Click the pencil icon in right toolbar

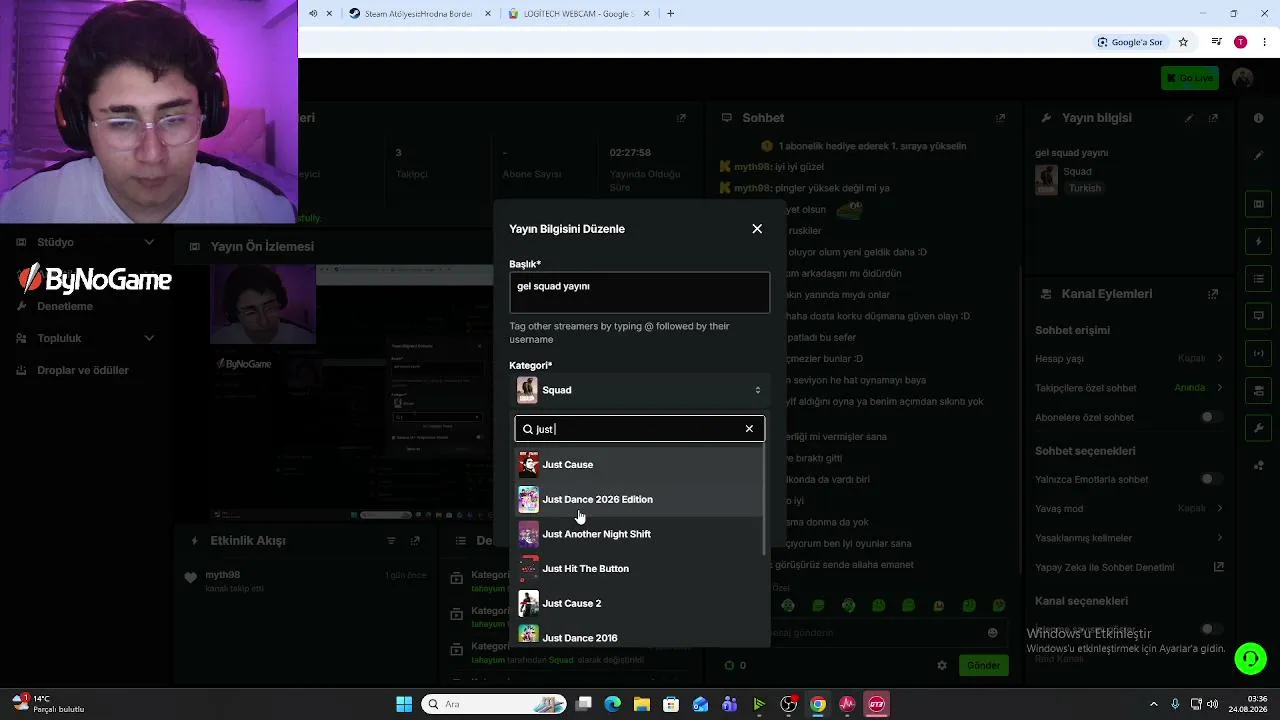coord(1258,155)
